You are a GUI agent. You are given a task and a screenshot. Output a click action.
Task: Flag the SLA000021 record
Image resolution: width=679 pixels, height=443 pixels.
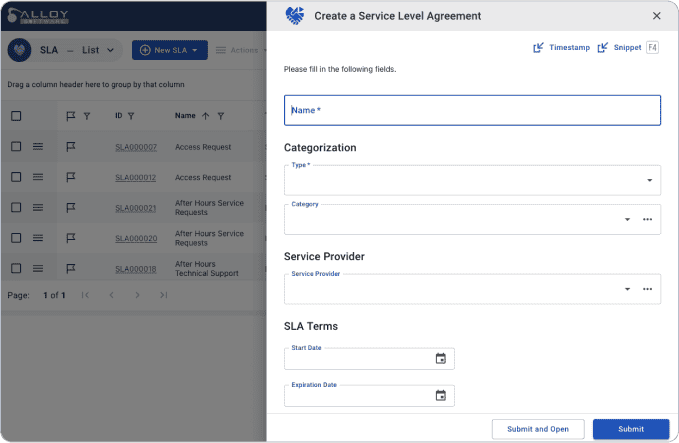point(71,208)
